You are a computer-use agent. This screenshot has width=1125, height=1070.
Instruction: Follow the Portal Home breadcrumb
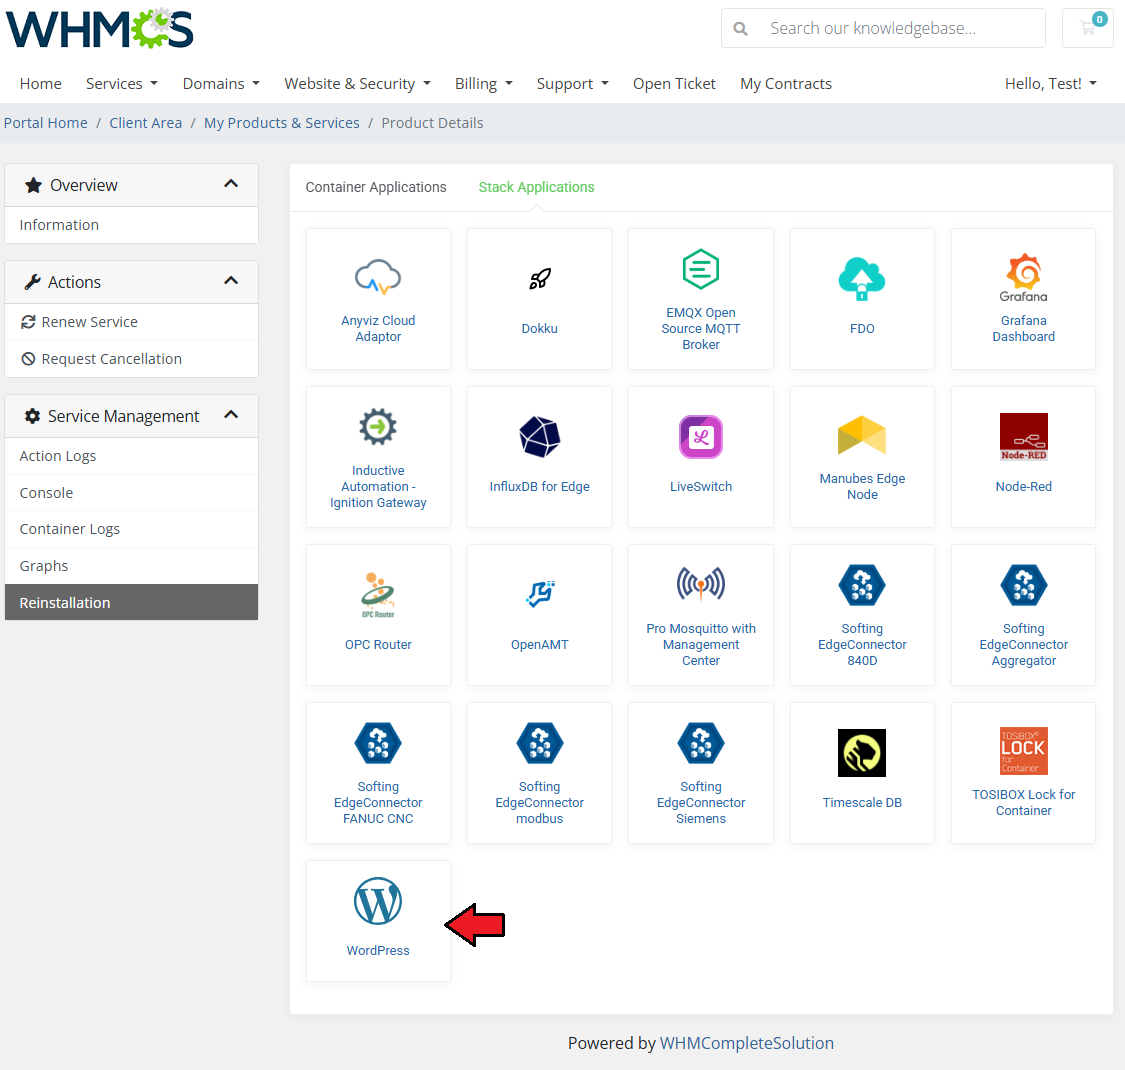pyautogui.click(x=45, y=123)
